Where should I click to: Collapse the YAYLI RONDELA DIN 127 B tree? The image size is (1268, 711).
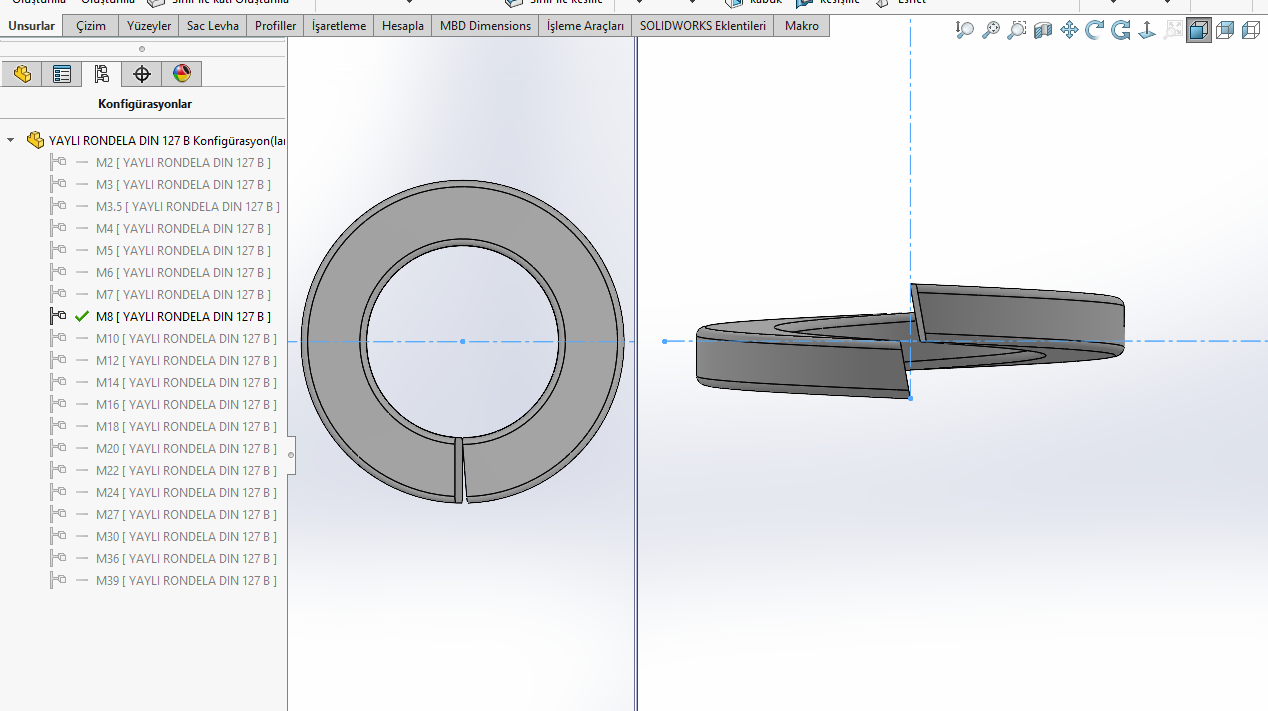11,141
